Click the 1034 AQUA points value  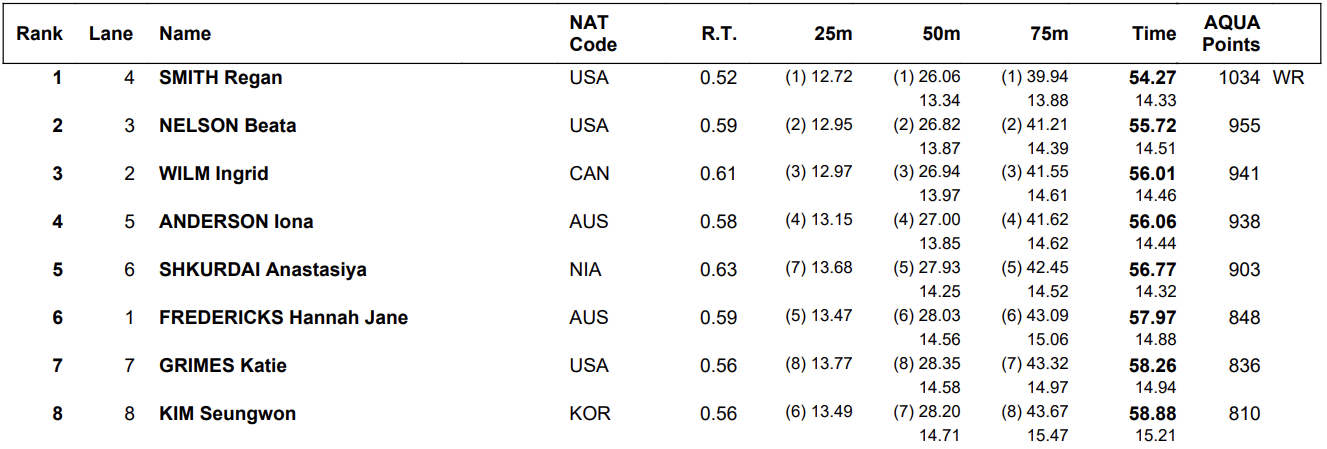tap(1239, 77)
